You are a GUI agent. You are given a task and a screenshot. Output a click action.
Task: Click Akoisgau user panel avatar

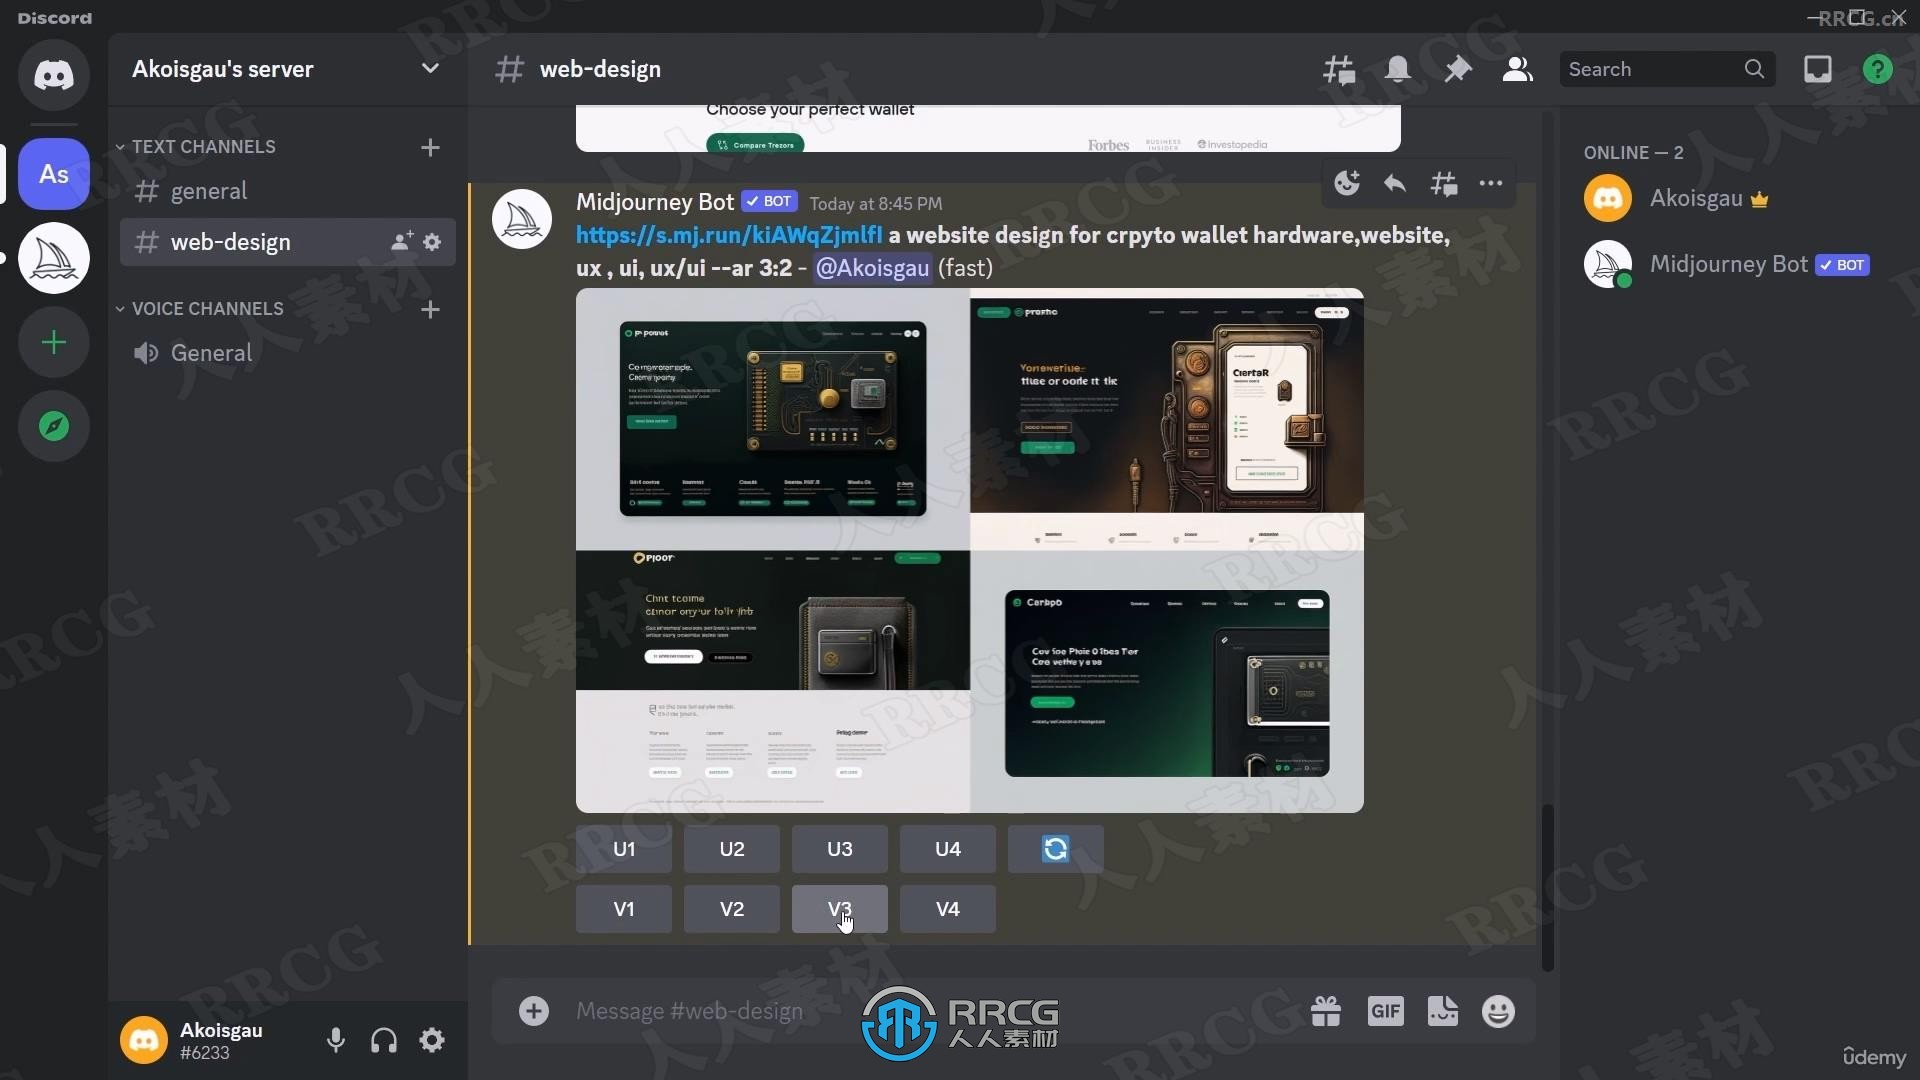pos(144,1041)
